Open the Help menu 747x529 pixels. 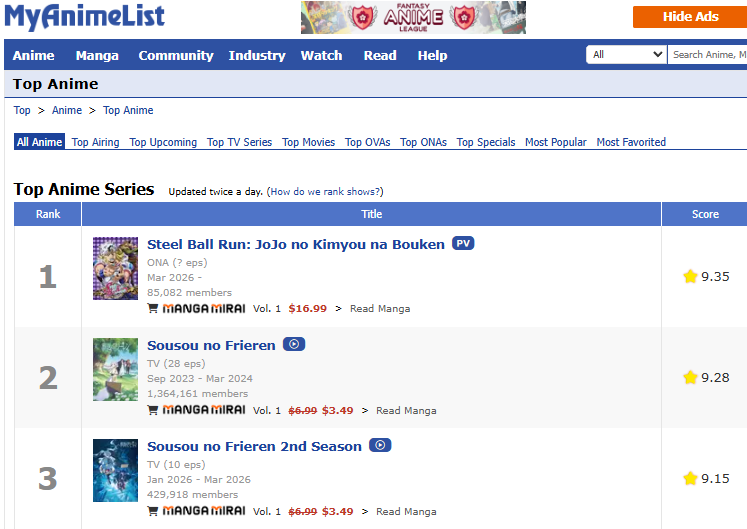[x=433, y=55]
